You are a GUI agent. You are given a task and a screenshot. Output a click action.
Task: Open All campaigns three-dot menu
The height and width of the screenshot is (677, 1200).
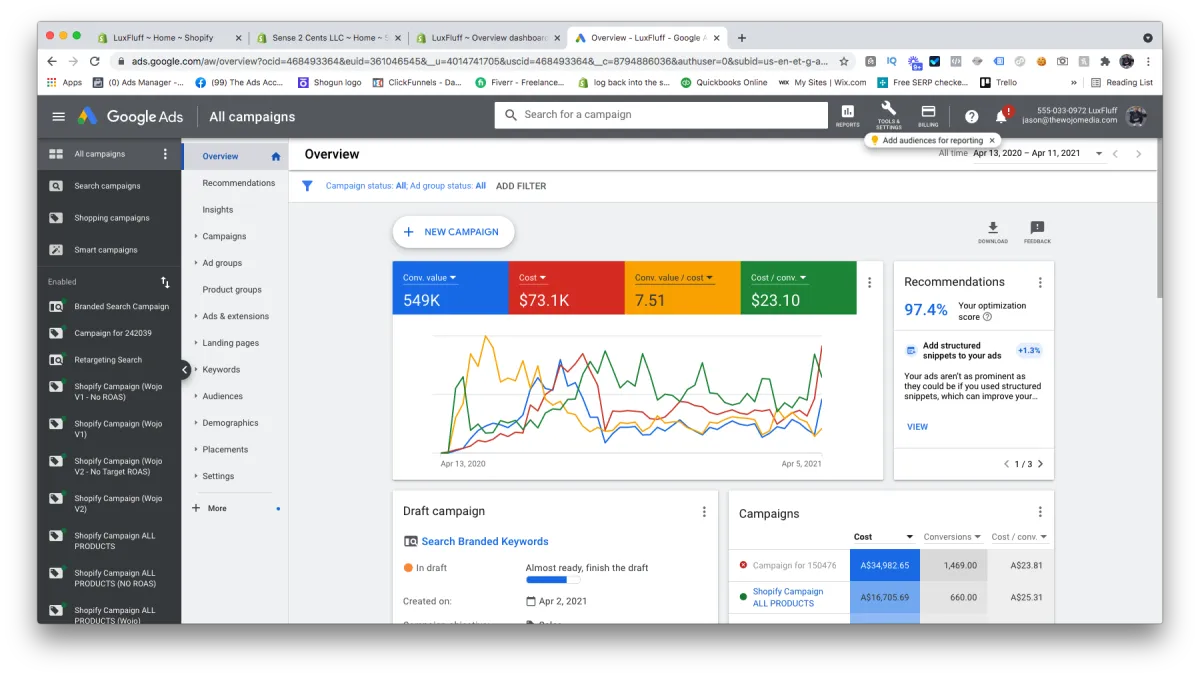point(166,154)
